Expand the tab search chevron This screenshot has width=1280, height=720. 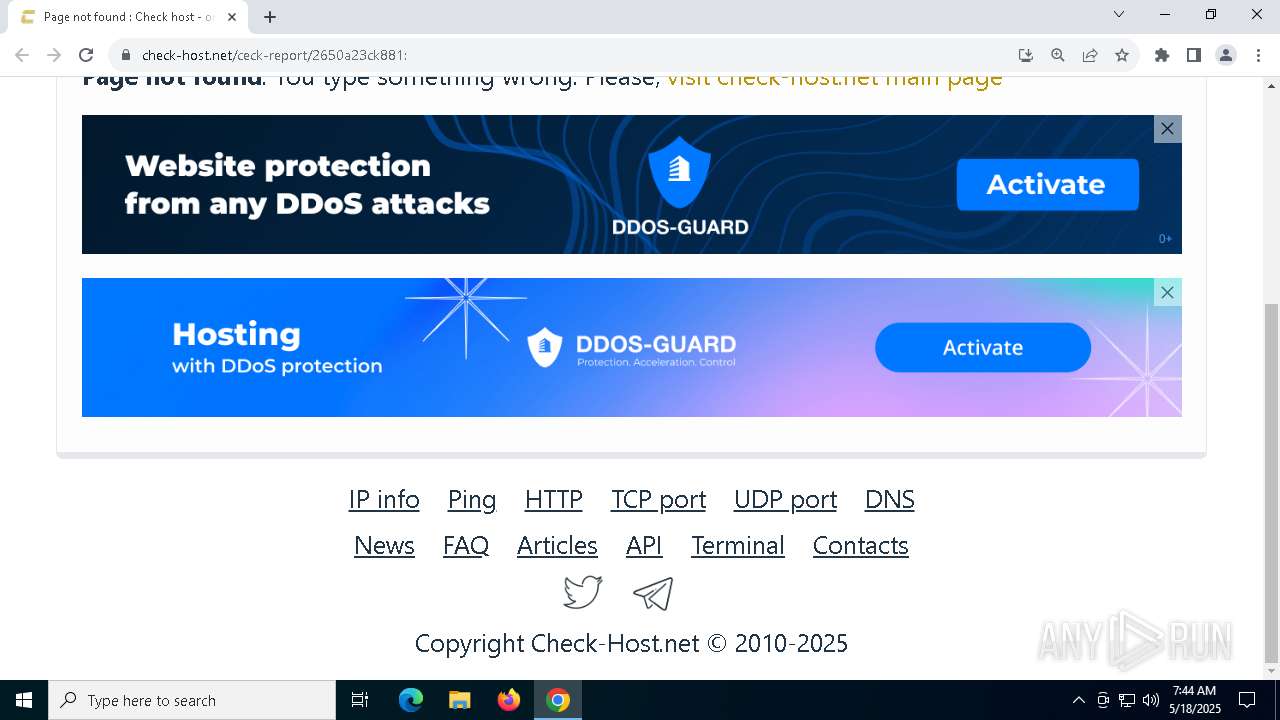[1119, 14]
